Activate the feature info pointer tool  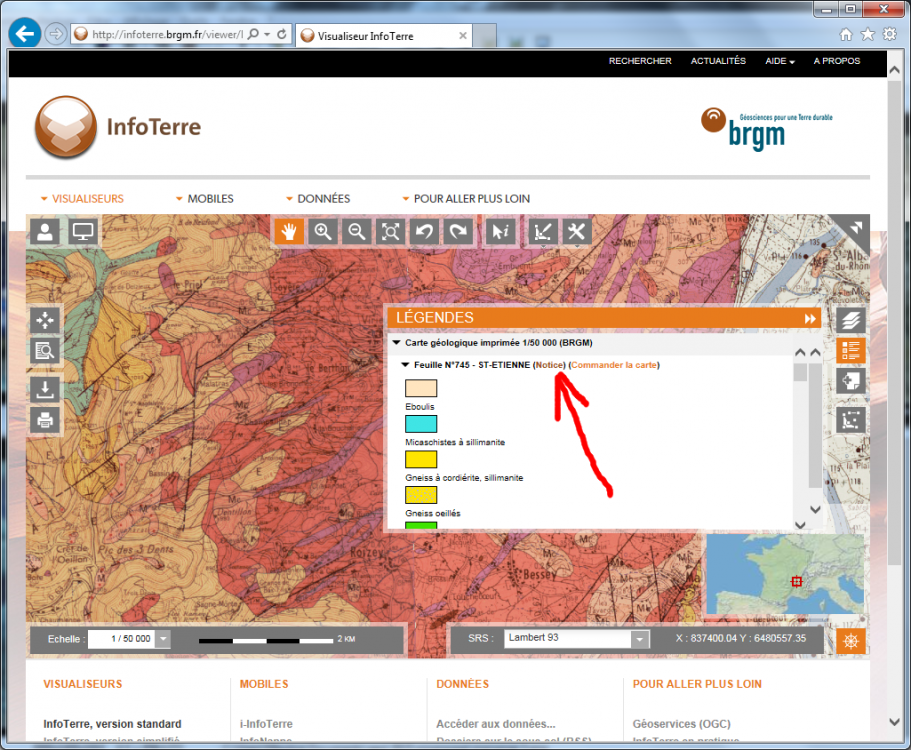(x=502, y=232)
